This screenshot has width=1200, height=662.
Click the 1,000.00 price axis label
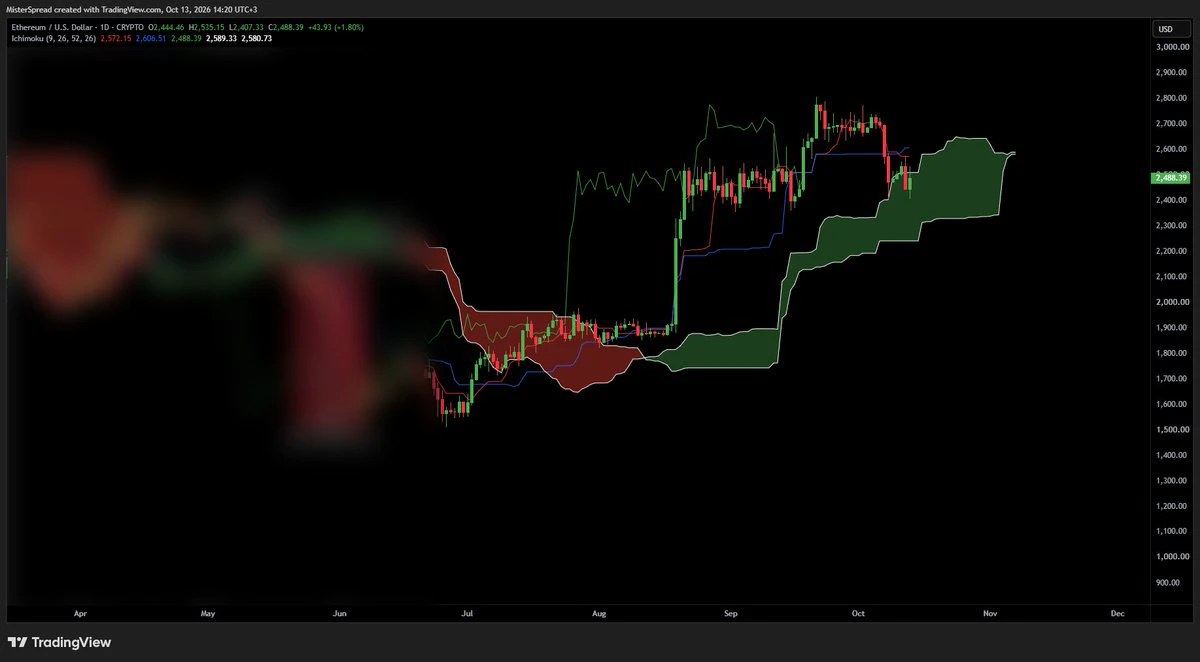tap(1171, 557)
